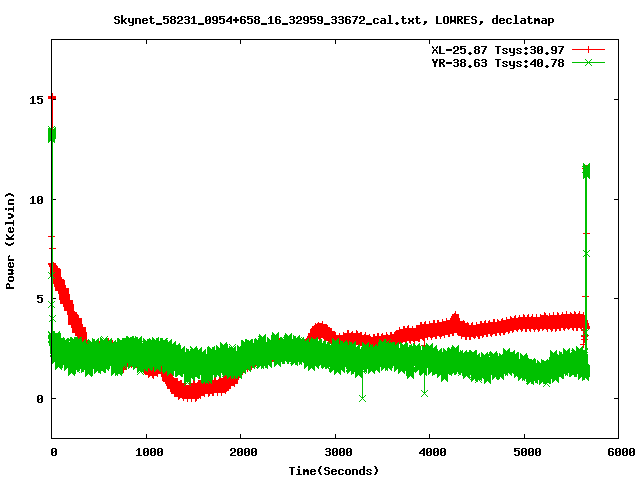Viewport: 640px width, 480px height.
Task: Click the red spike data point at 15 Kelvin
Action: click(x=52, y=98)
